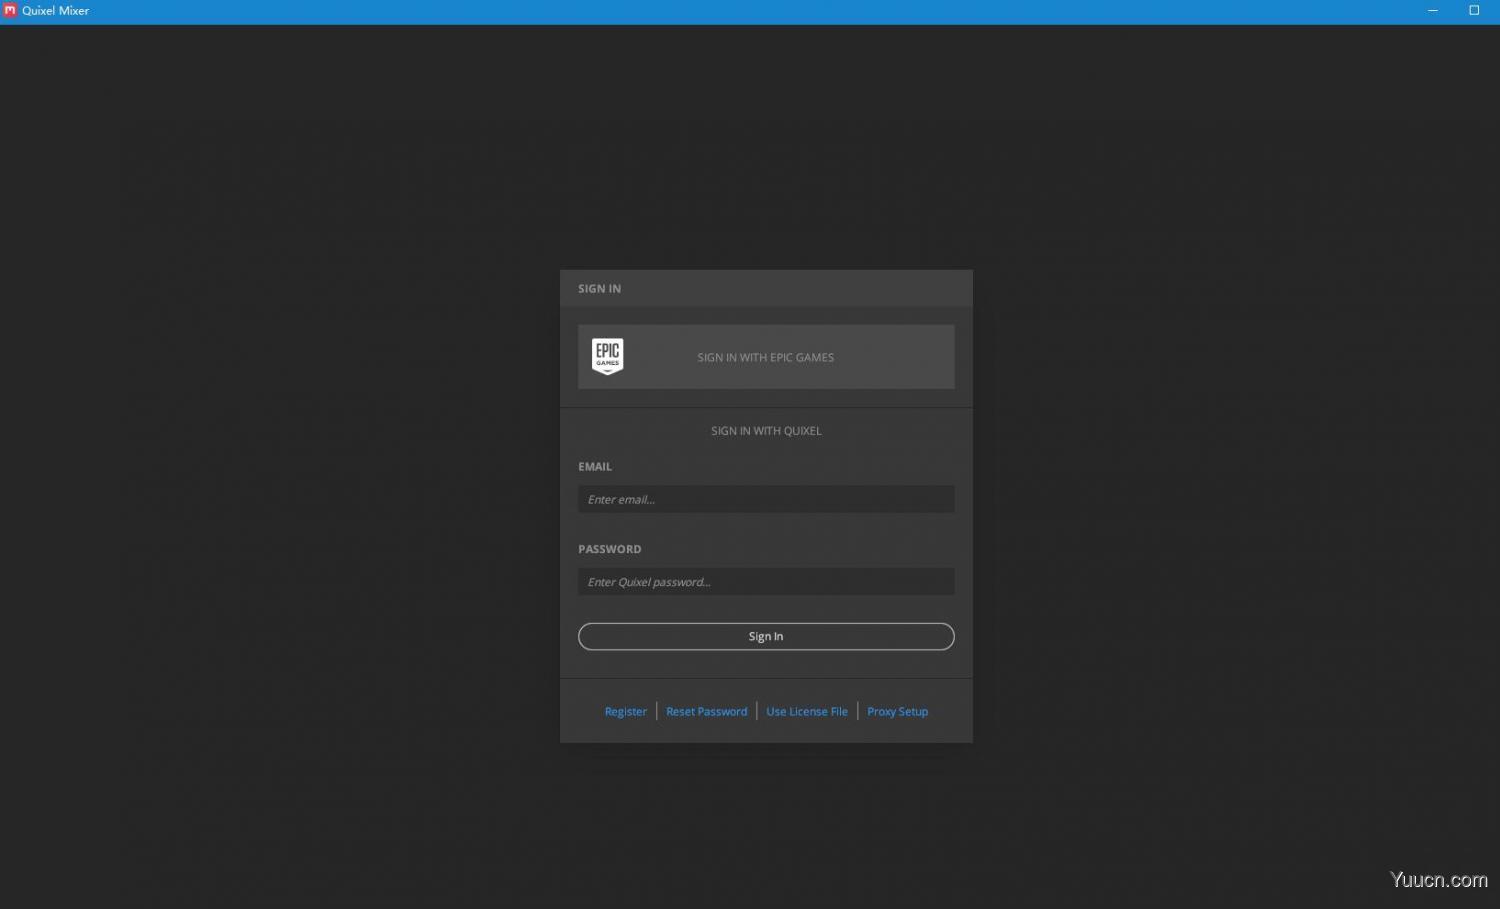Screen dimensions: 1500x909
Task: Click the EMAIL field label
Action: click(595, 467)
